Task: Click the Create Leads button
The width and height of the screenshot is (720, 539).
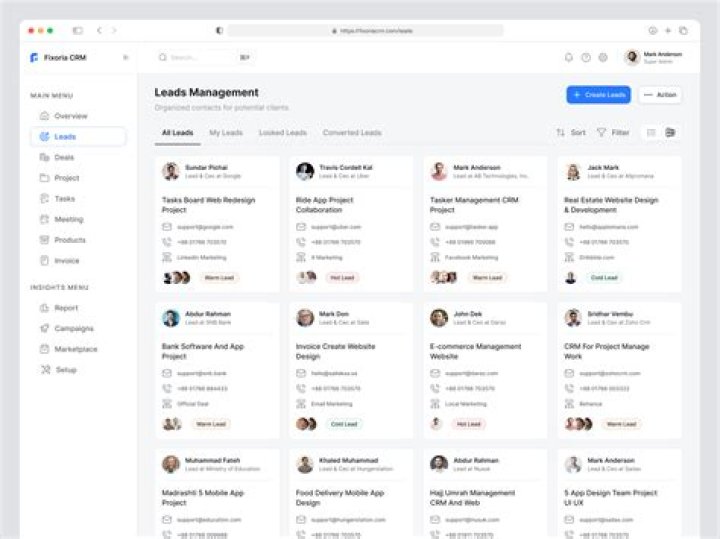Action: tap(598, 95)
